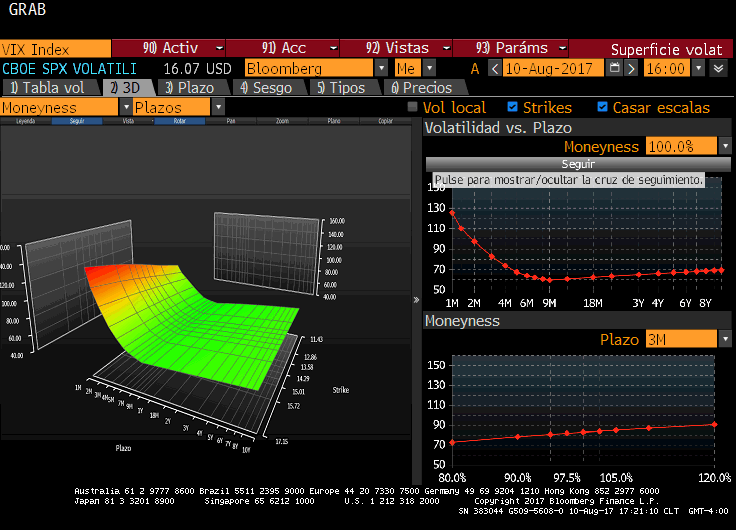Click the 120.0% point on Moneyness chart
Viewport: 736px width, 530px height.
point(714,424)
